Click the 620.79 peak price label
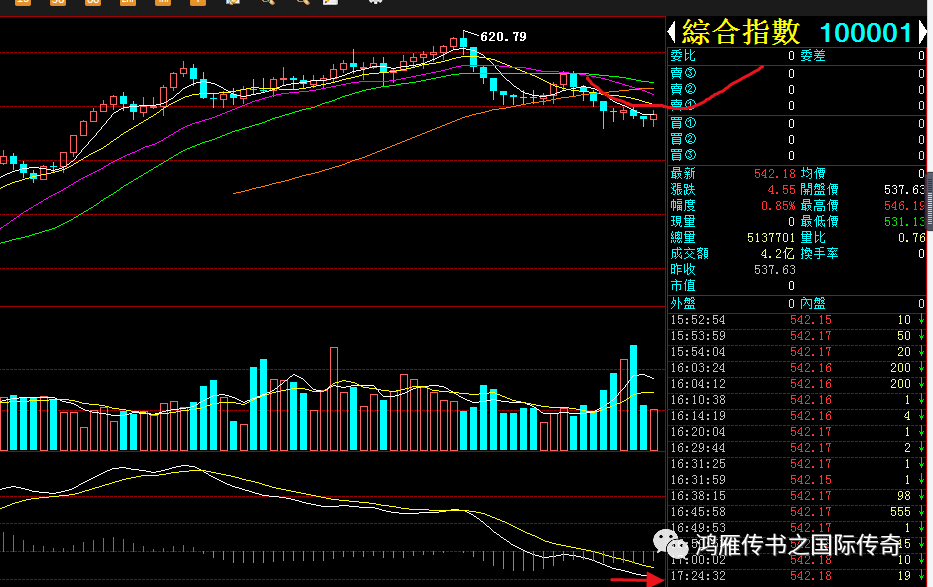Viewport: 933px width, 587px height. (x=503, y=37)
